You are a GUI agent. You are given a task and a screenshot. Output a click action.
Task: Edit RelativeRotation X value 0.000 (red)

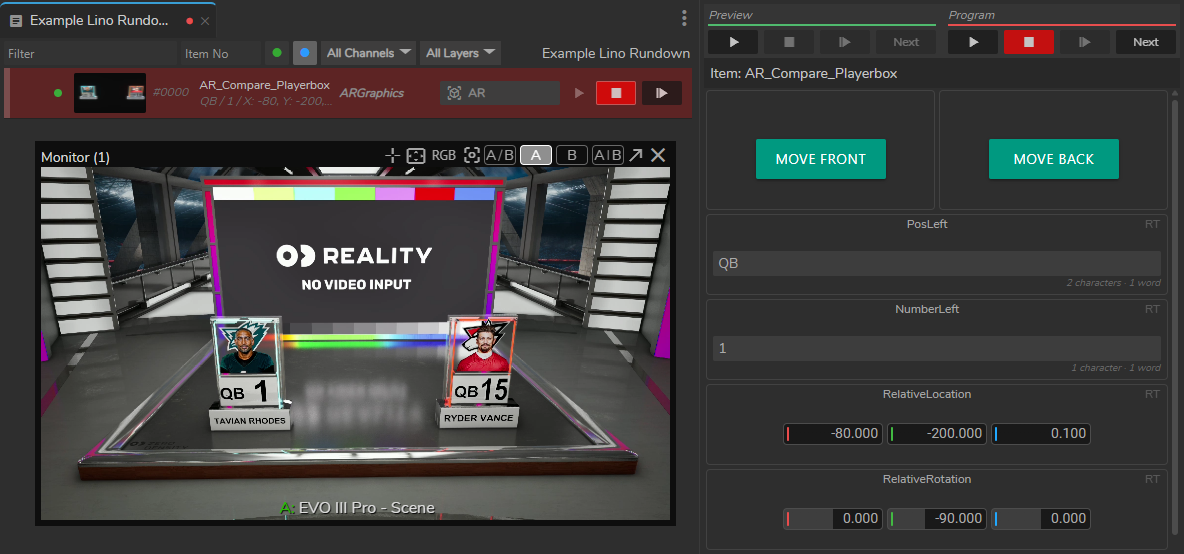[833, 519]
